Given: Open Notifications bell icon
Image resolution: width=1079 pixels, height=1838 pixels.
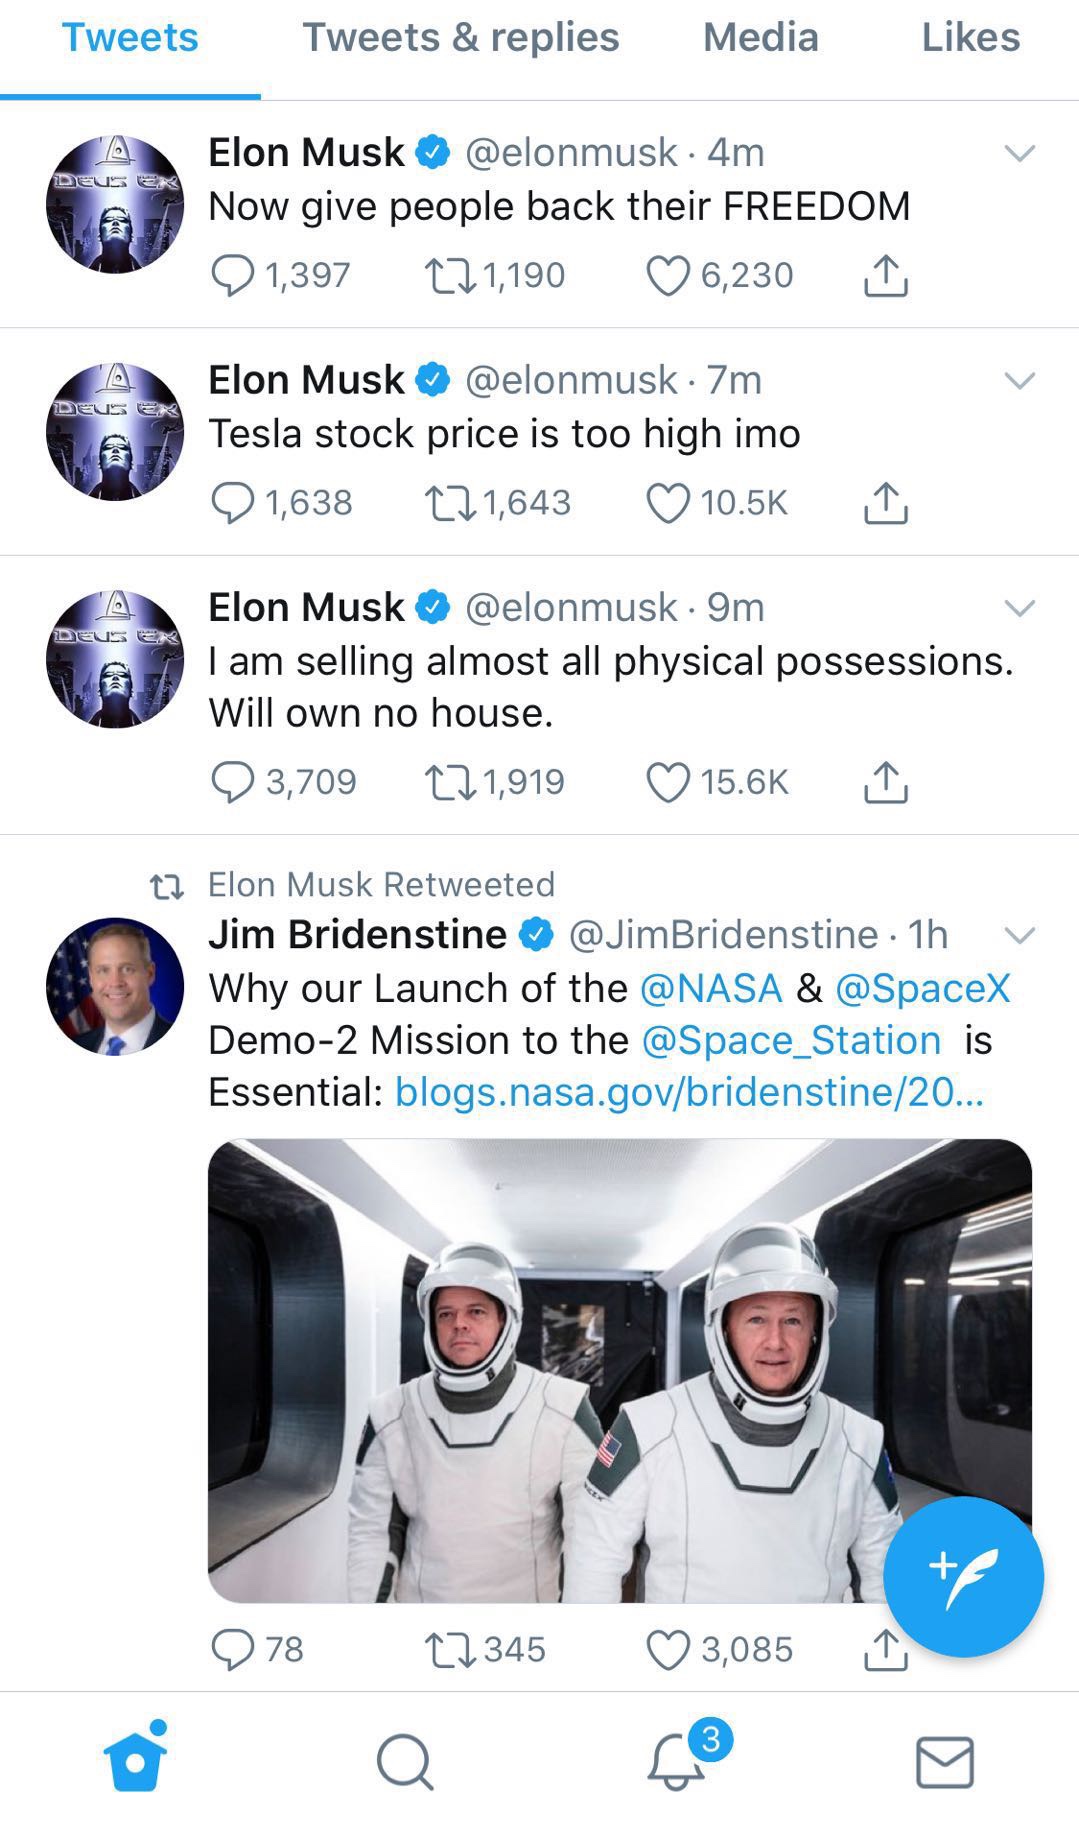Looking at the screenshot, I should click(x=676, y=1762).
